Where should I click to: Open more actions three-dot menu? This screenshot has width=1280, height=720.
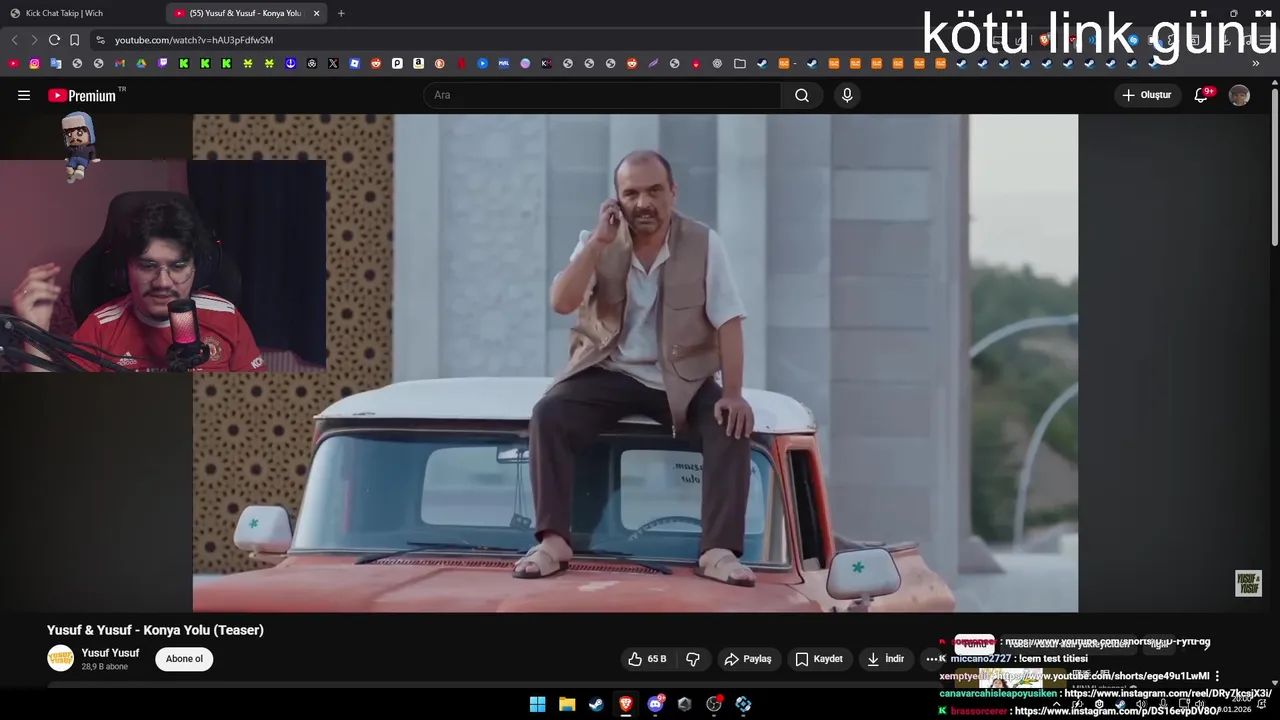pyautogui.click(x=932, y=659)
